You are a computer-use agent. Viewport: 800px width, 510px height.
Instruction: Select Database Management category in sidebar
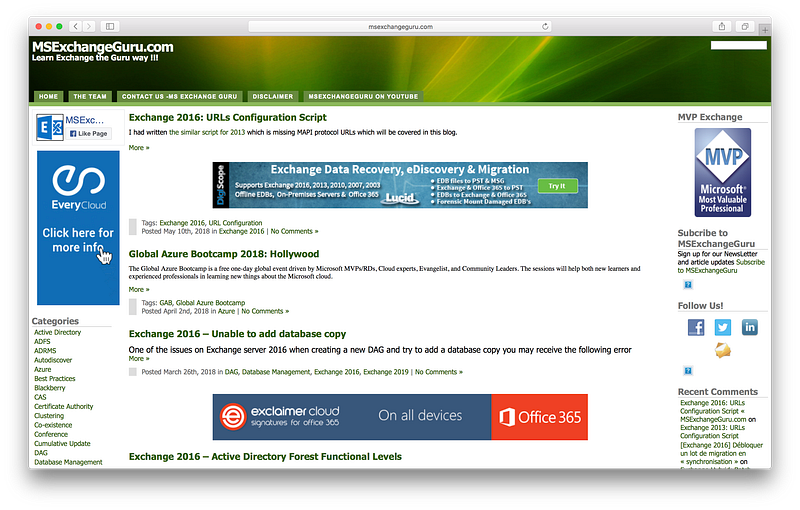(68, 462)
